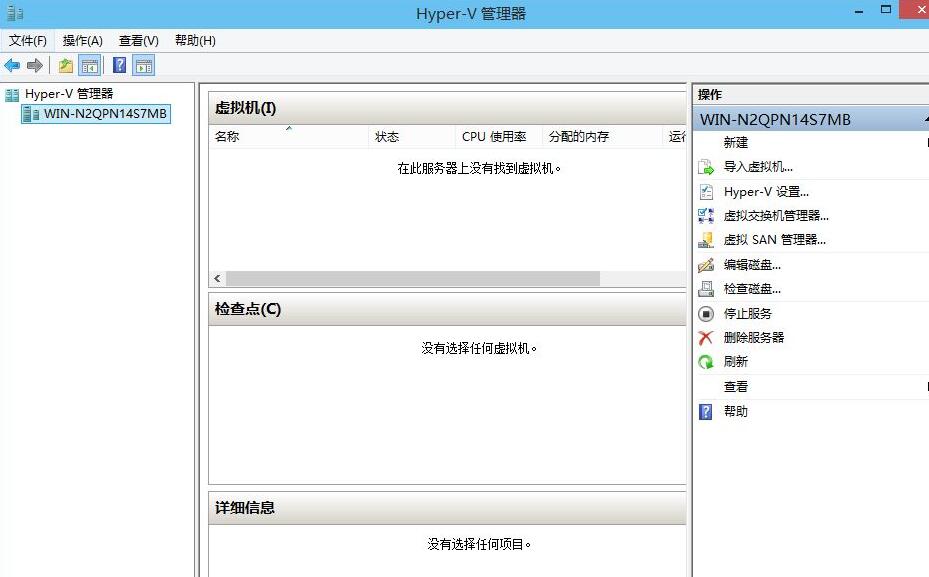Click the 停止服务 stop icon

tap(706, 313)
